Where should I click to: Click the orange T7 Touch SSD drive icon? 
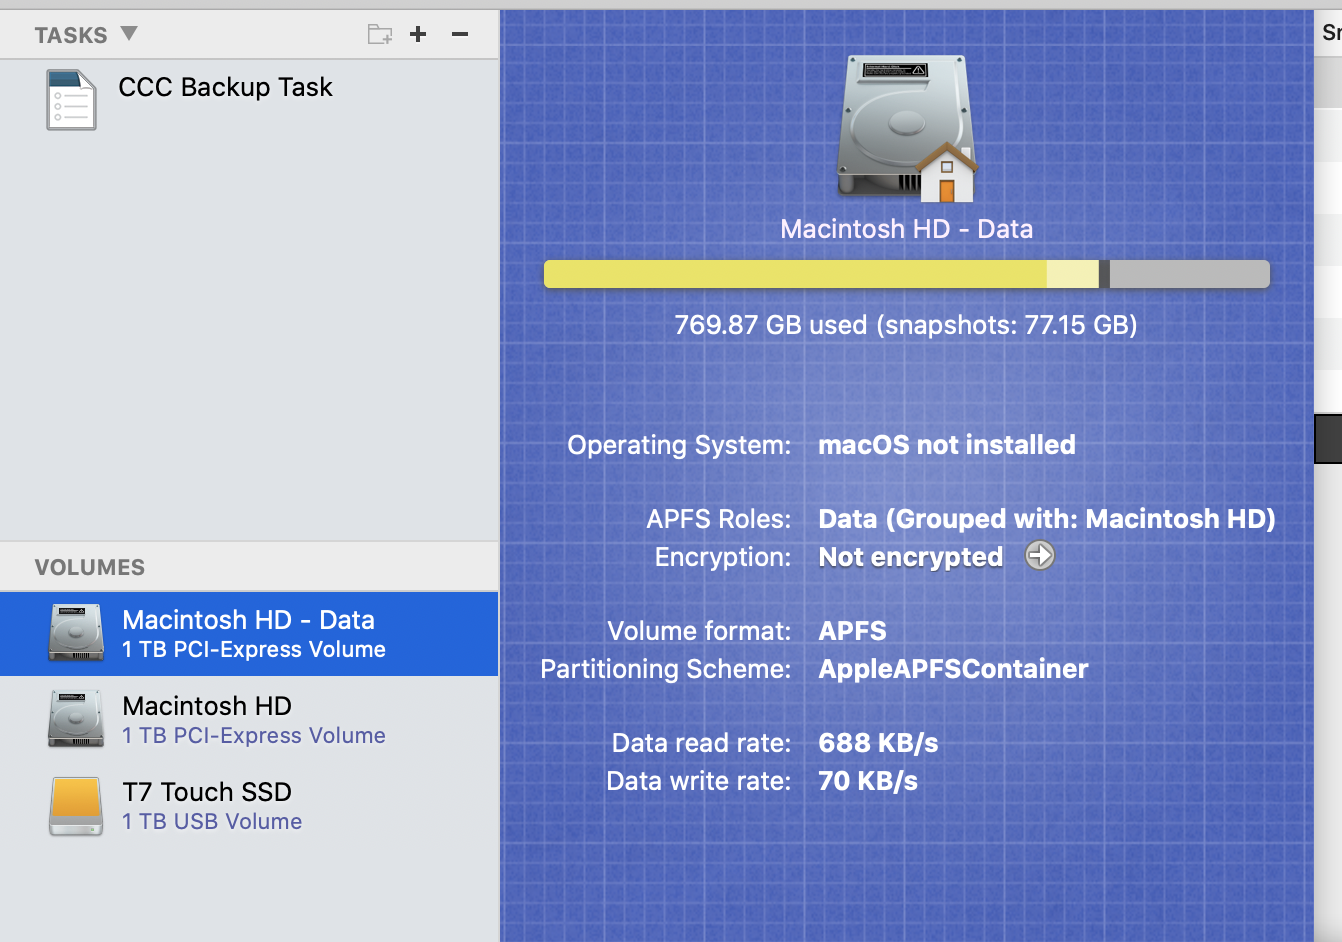(x=76, y=806)
